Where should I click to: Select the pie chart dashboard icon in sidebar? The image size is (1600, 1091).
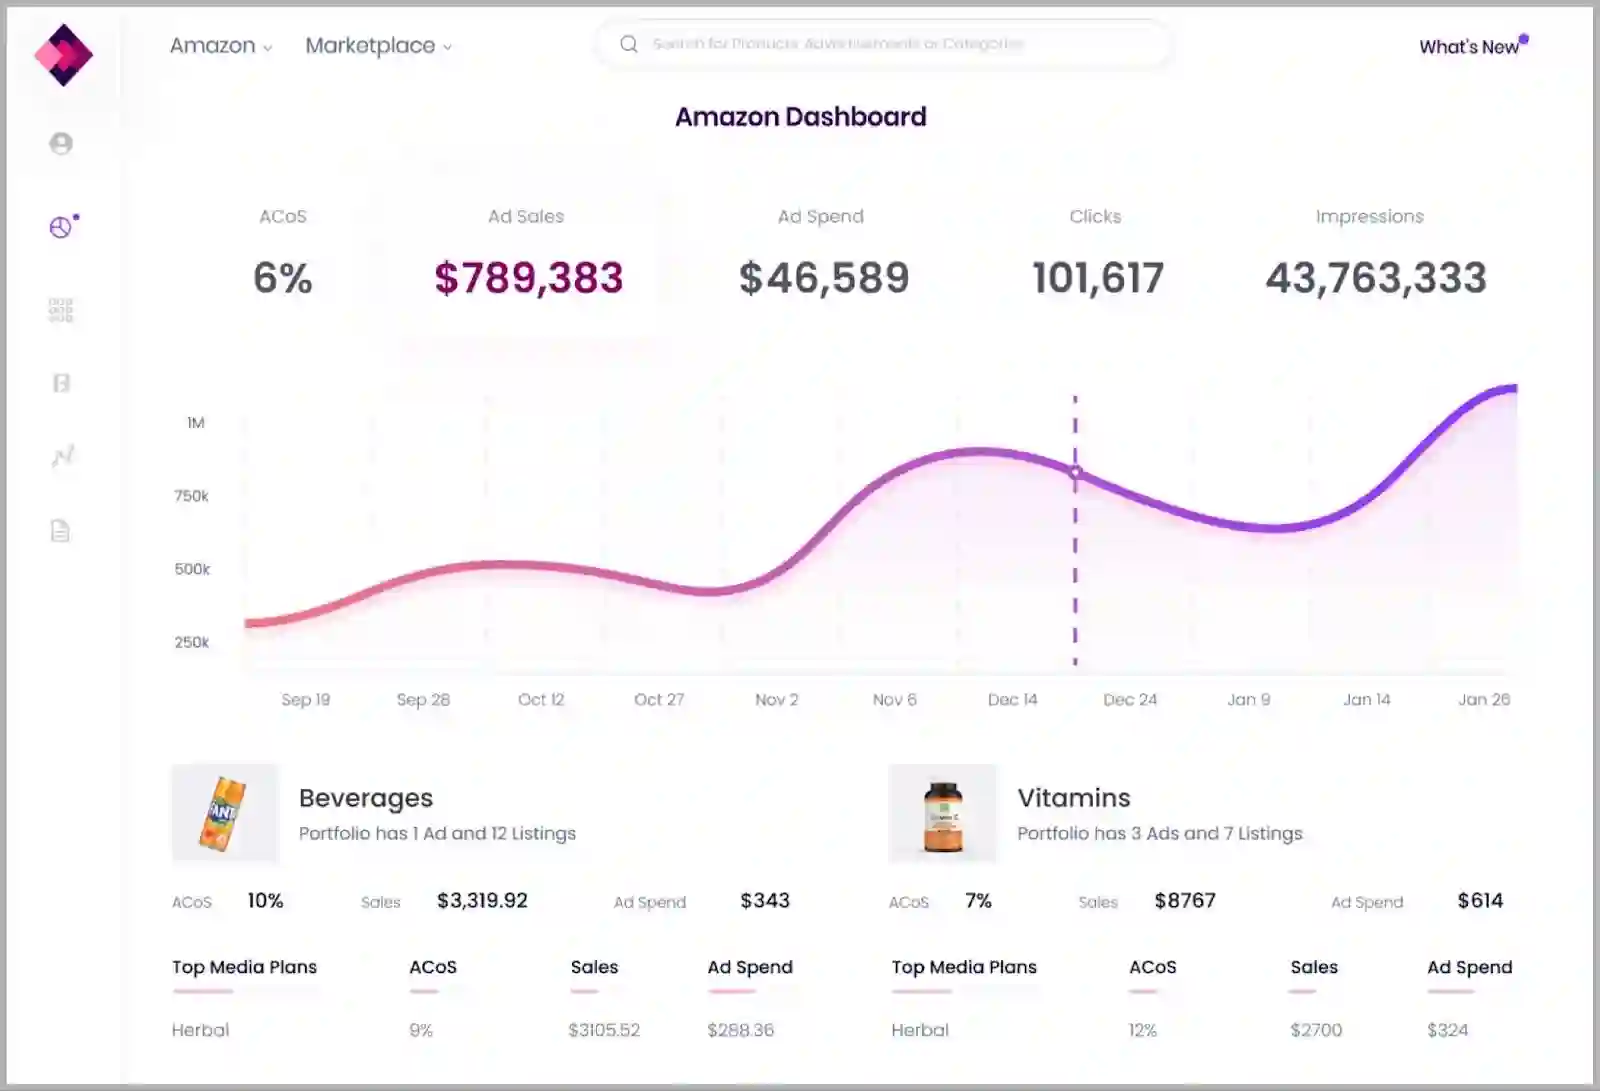pyautogui.click(x=60, y=227)
